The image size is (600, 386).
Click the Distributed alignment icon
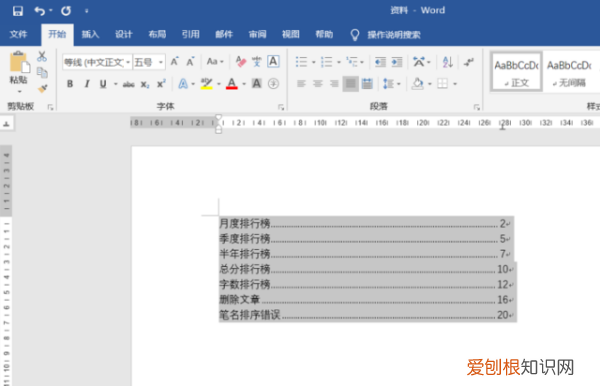coord(367,83)
